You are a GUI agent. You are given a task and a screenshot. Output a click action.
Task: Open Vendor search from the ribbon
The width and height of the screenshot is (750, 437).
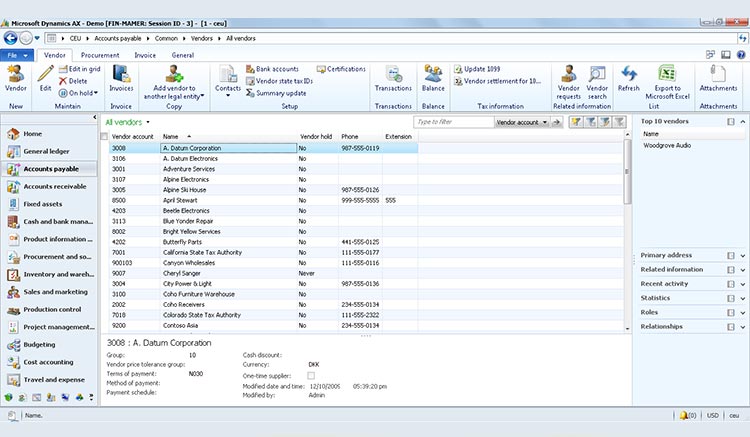click(x=597, y=74)
